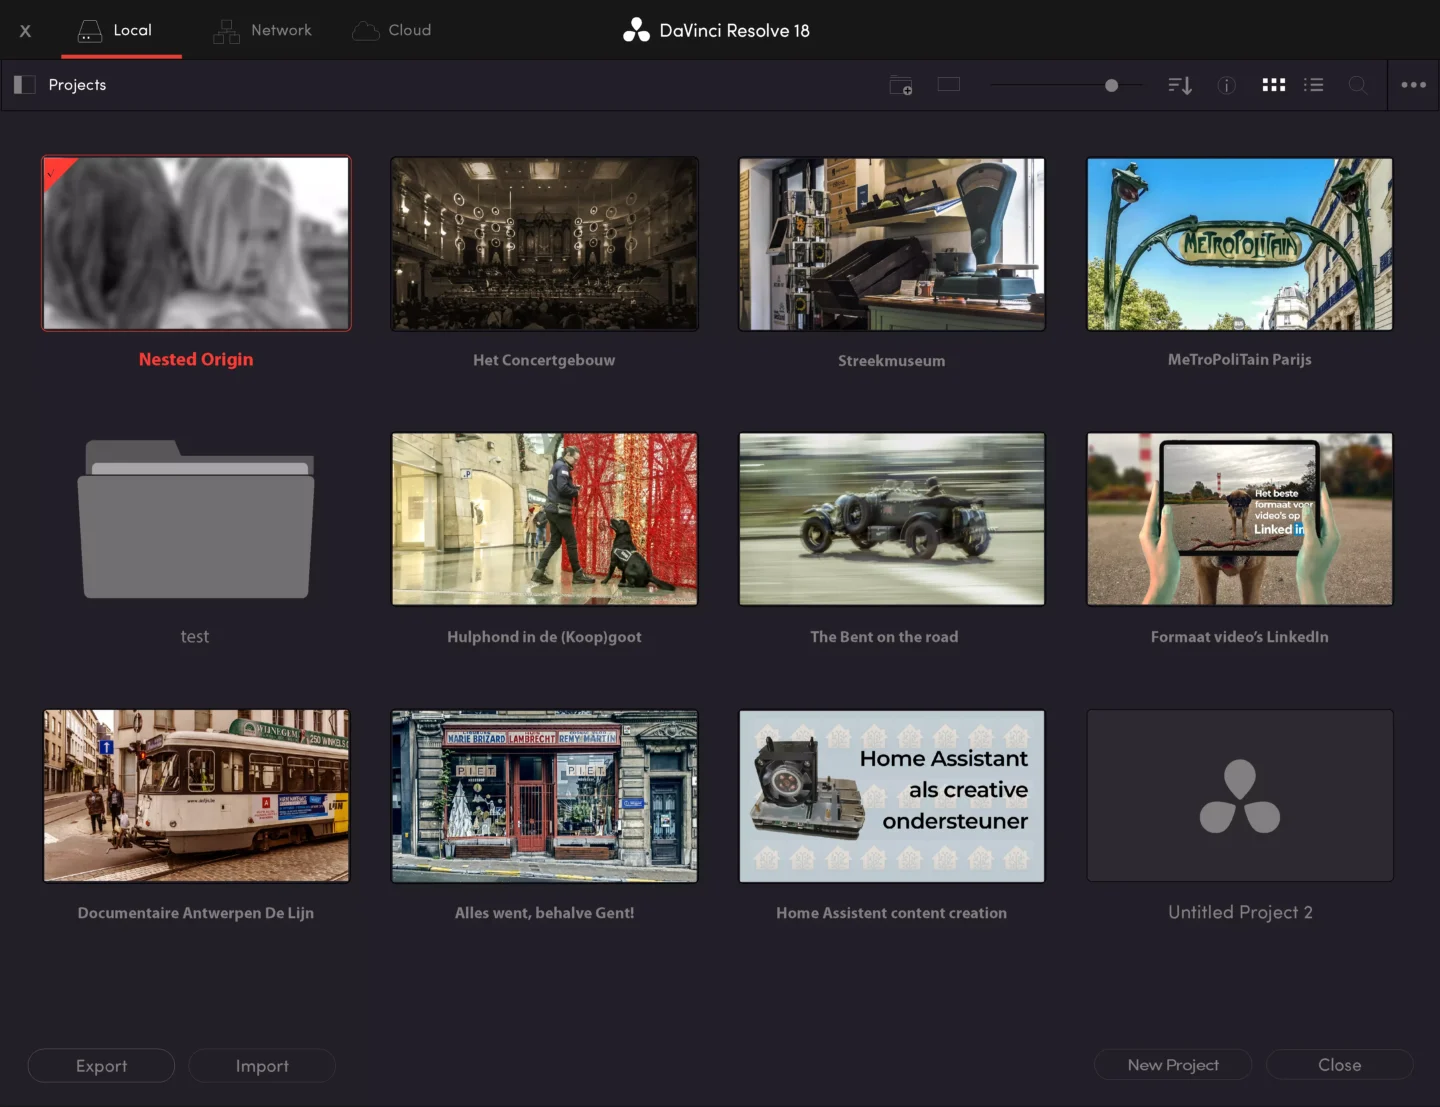1440x1107 pixels.
Task: Open the test folder
Action: (x=195, y=519)
